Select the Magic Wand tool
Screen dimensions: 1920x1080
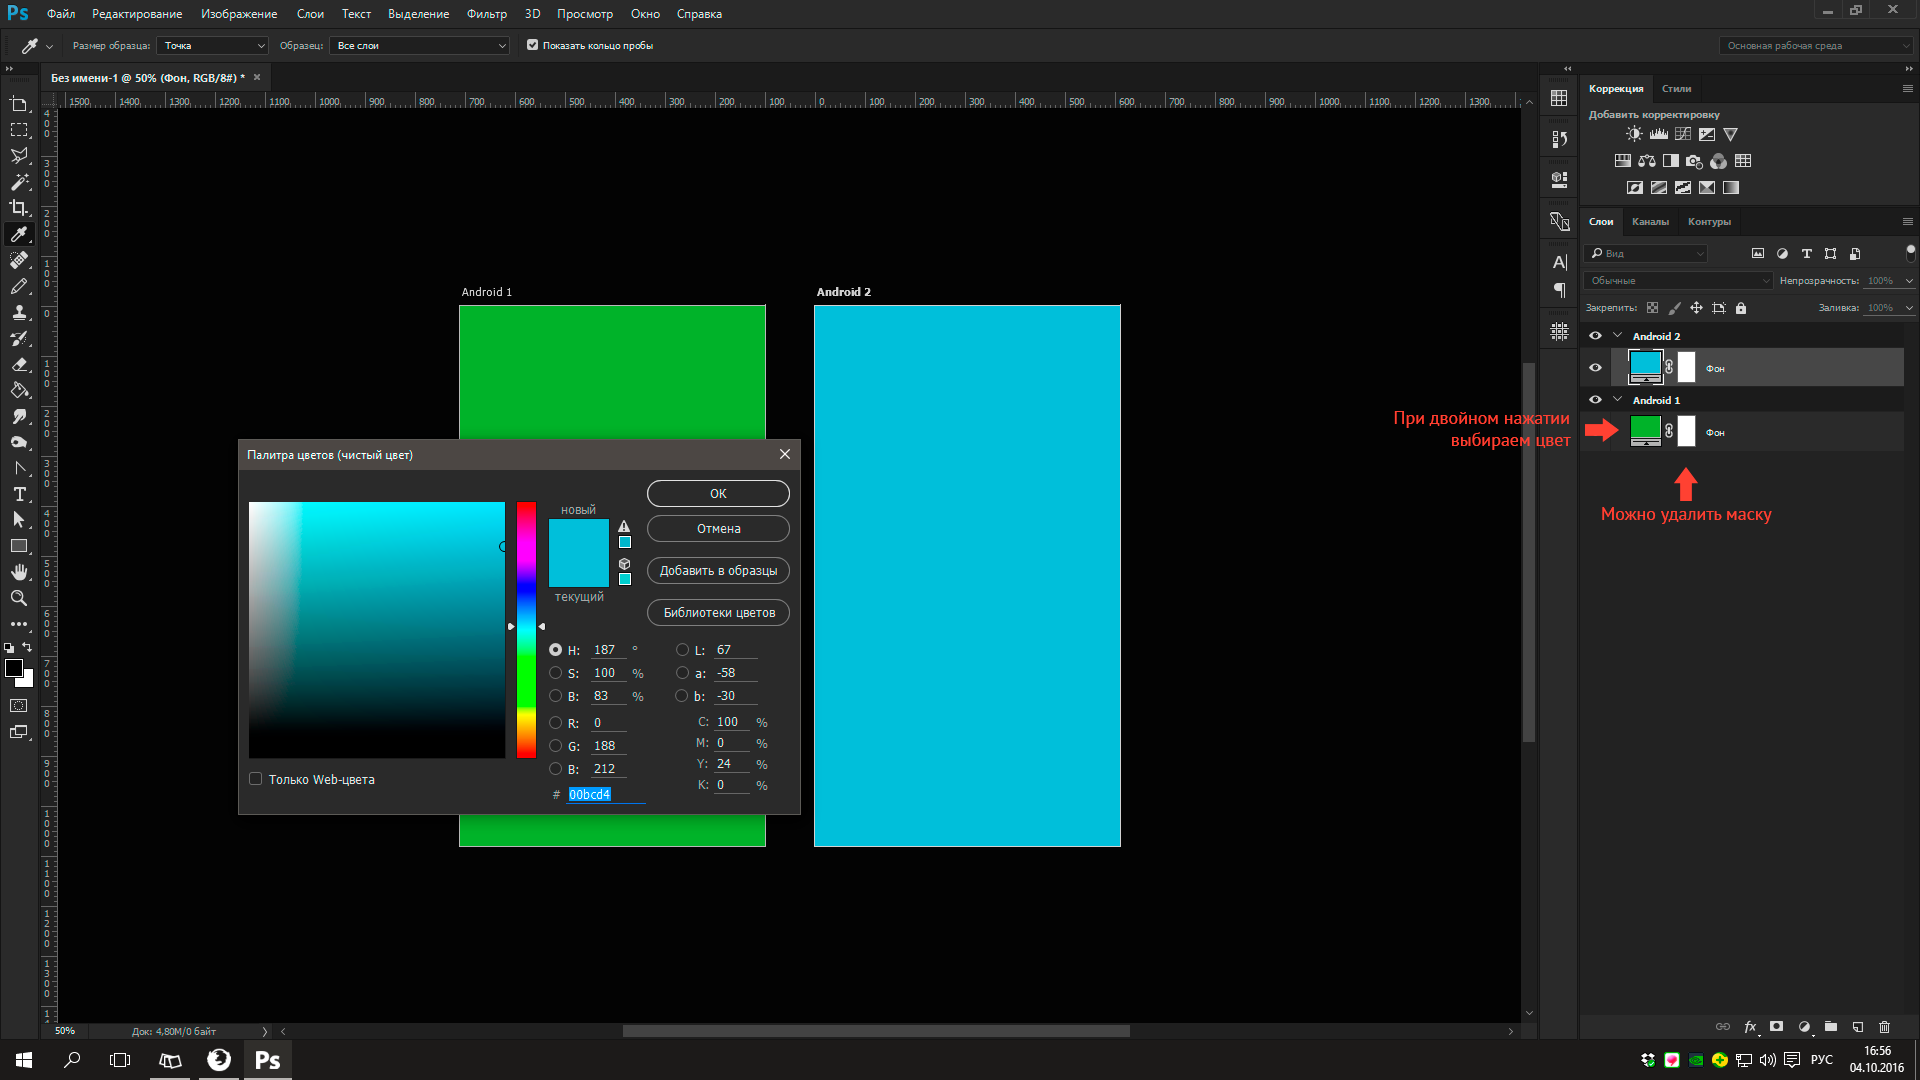tap(19, 182)
